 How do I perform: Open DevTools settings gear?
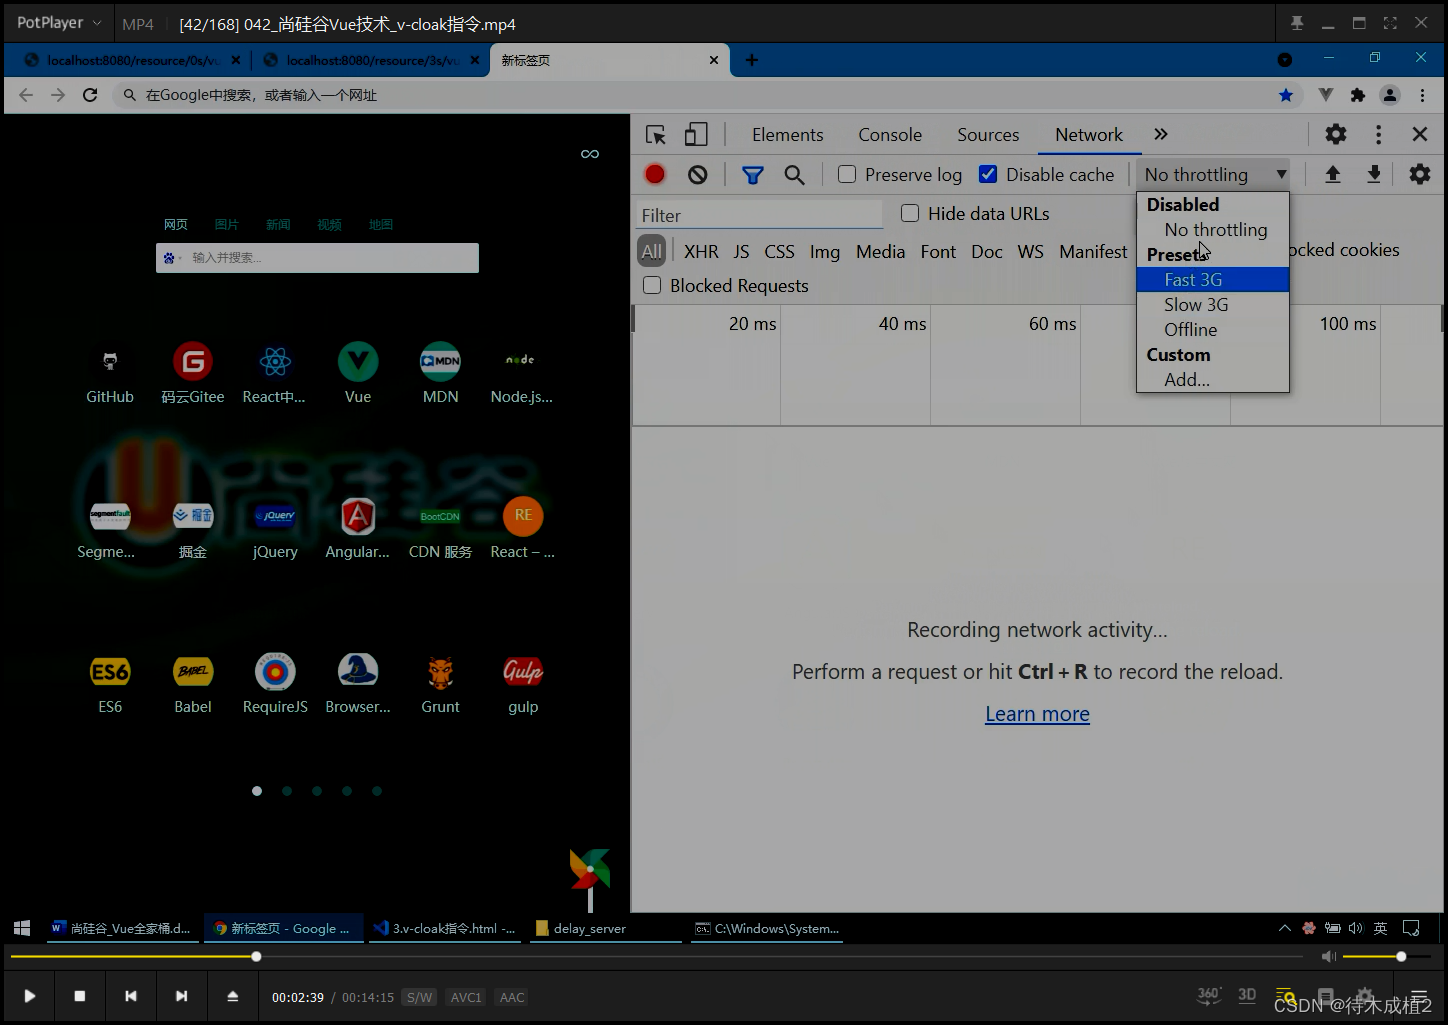click(x=1336, y=134)
